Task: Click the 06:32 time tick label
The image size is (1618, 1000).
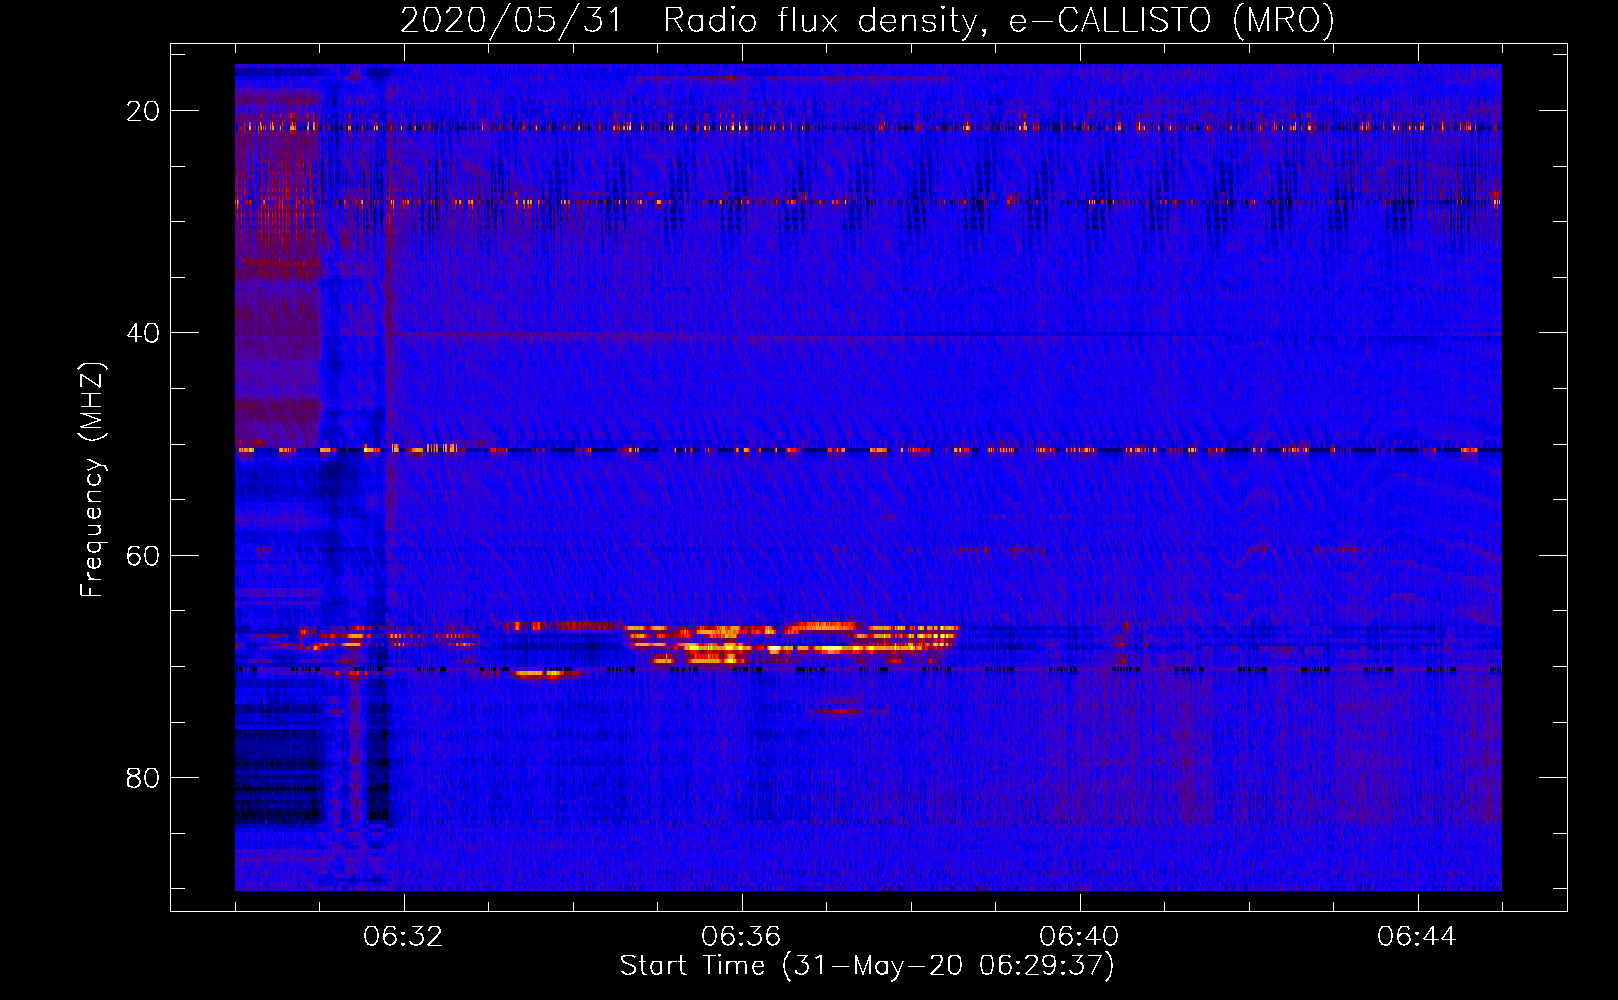Action: click(x=403, y=937)
